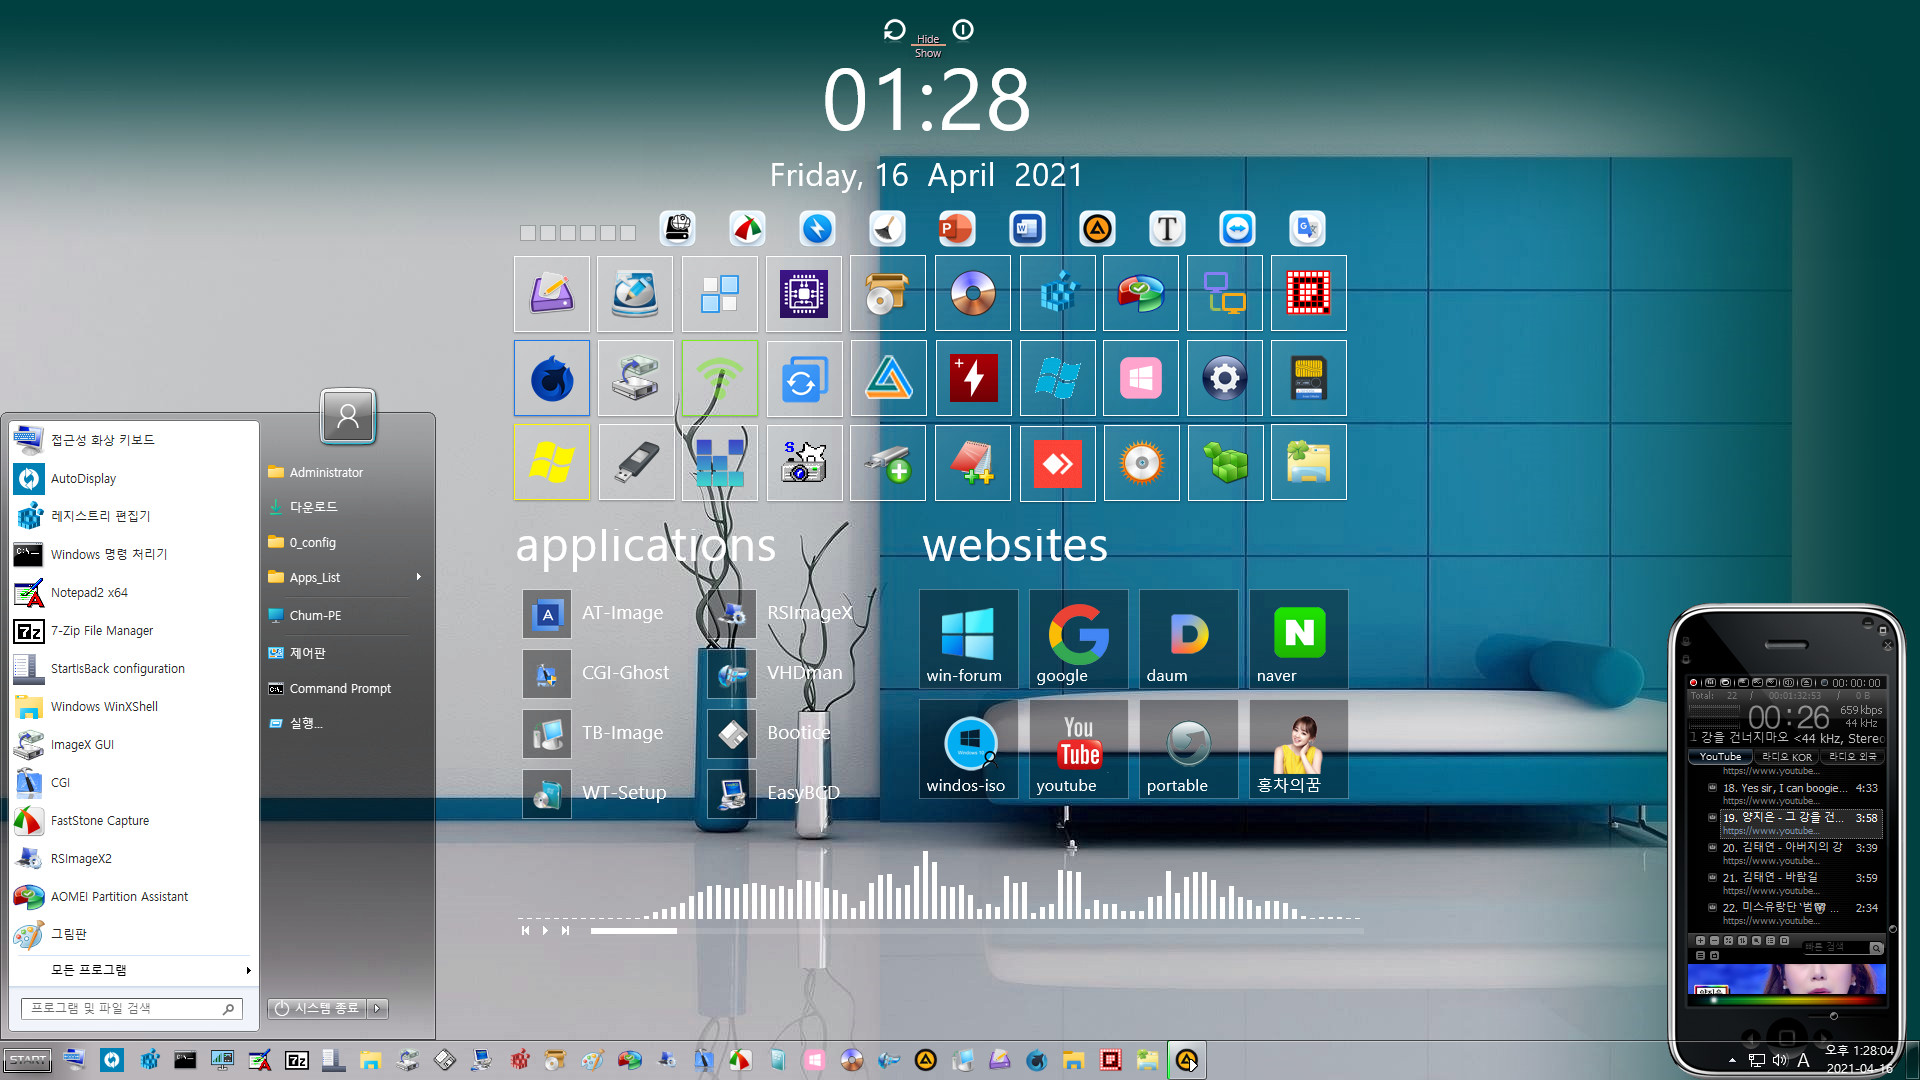Open the win-forum website tile
1920x1080 pixels.
coord(968,639)
